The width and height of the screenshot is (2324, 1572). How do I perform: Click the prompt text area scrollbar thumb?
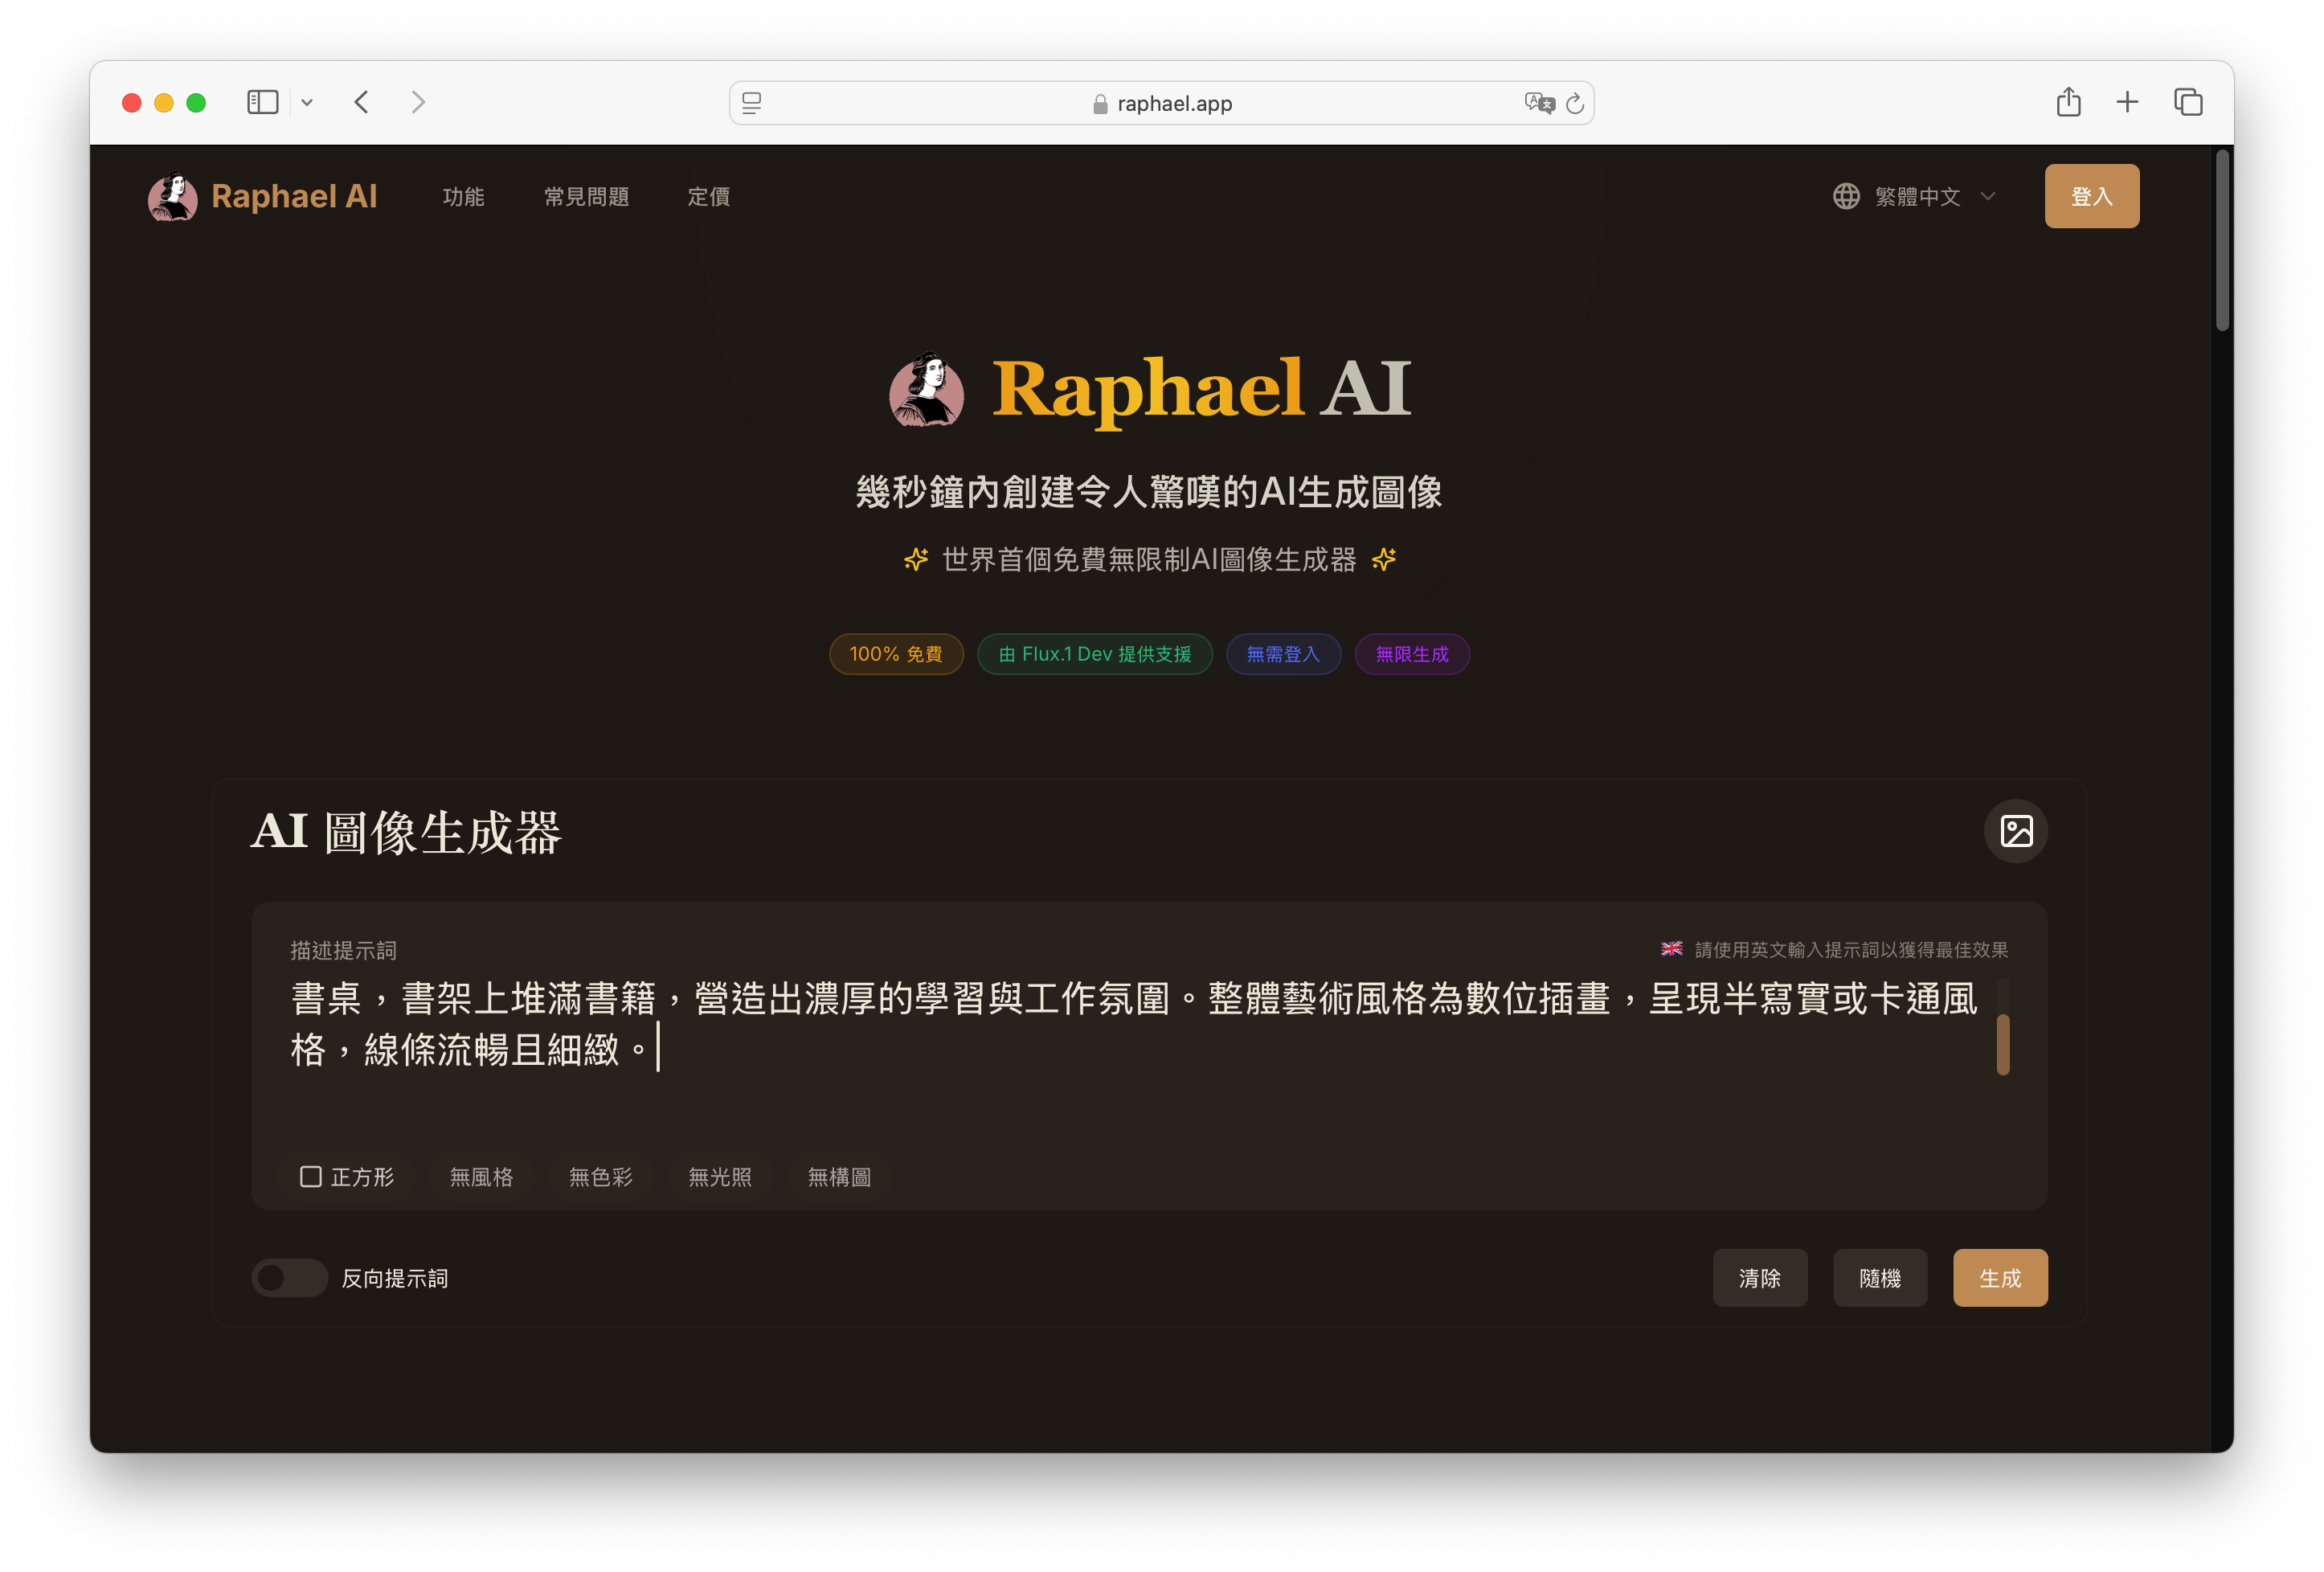coord(2003,1044)
